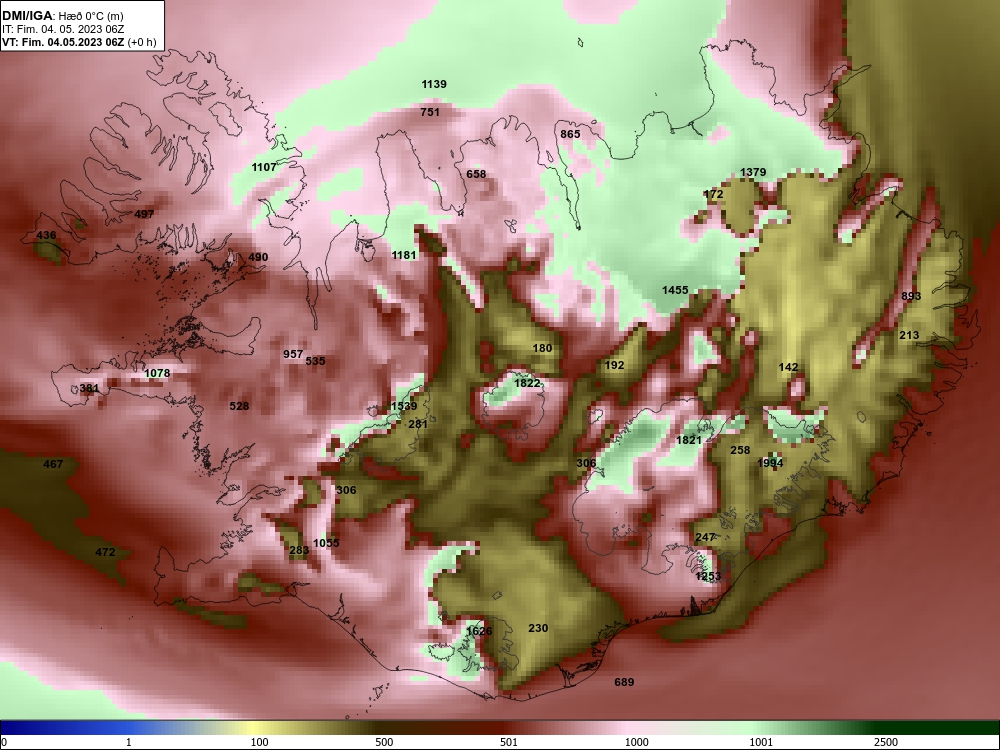
Task: Click the map value 893
Action: [x=911, y=296]
